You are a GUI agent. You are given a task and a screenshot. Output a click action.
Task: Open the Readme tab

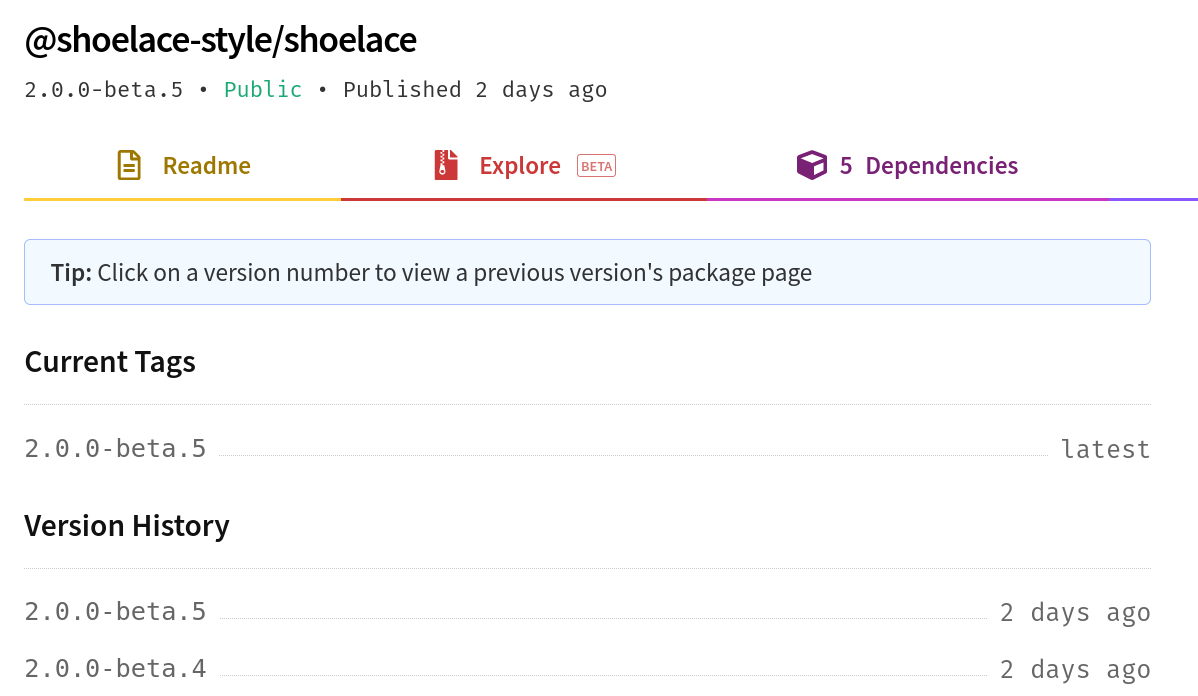click(183, 166)
